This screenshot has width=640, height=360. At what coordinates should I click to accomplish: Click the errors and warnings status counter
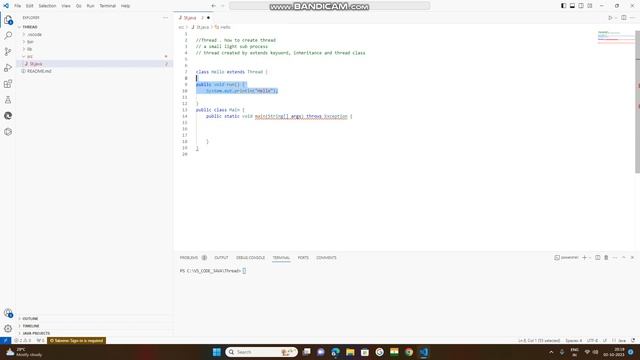coord(22,340)
